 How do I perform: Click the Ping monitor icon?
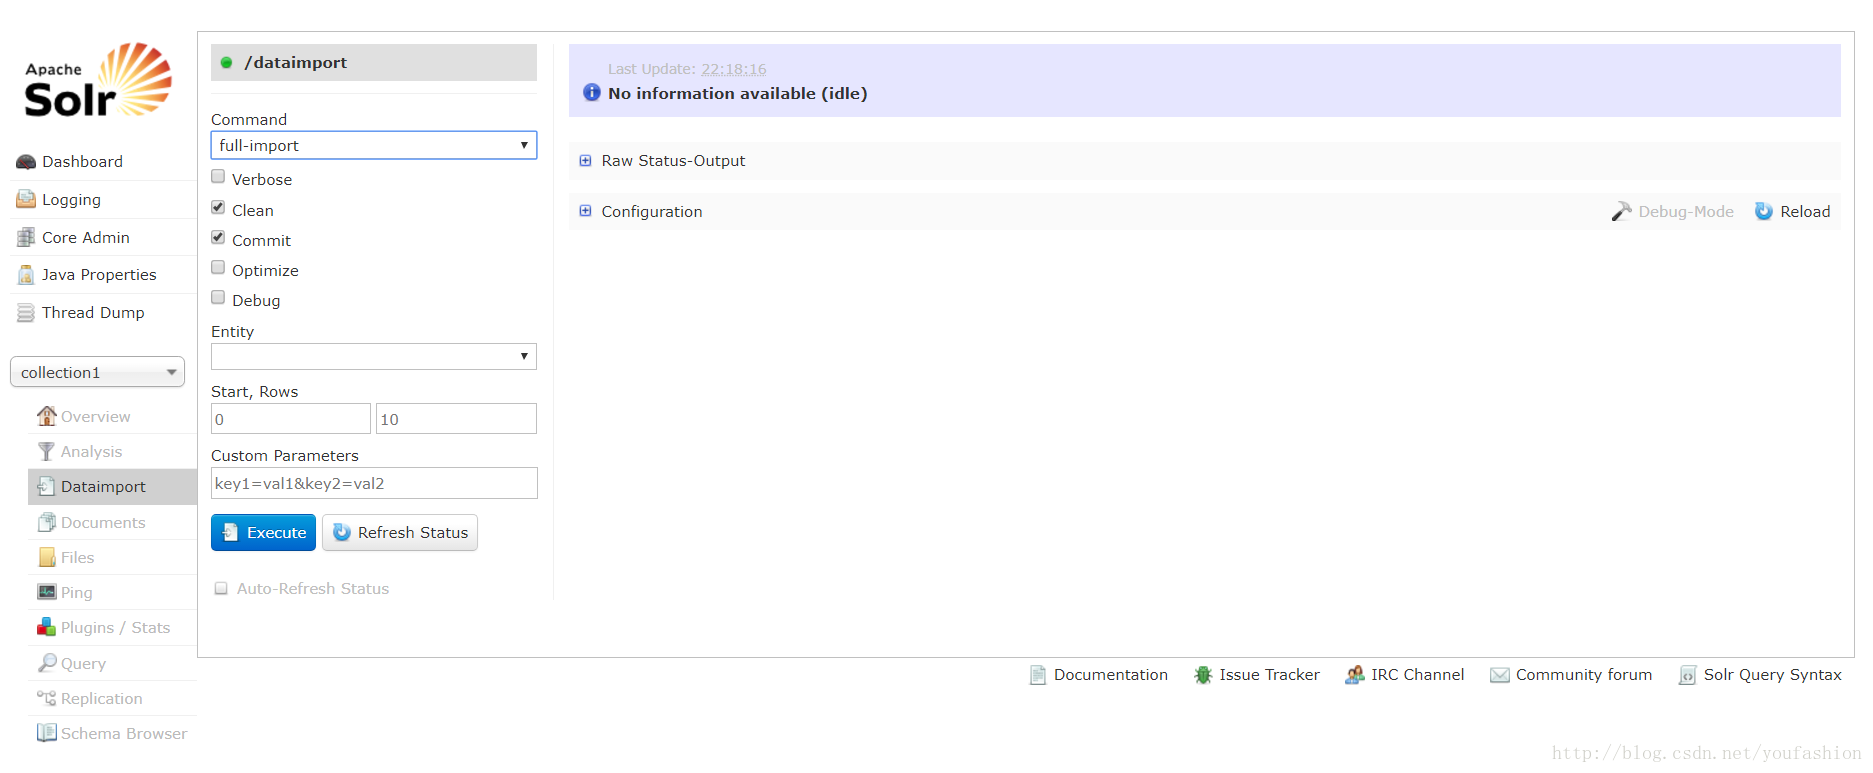click(x=46, y=592)
